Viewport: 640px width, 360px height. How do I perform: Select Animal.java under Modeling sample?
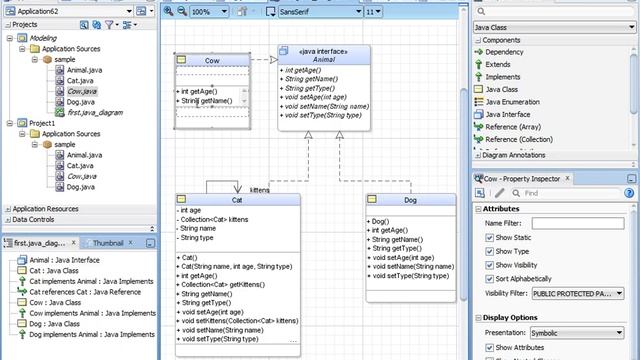[84, 70]
